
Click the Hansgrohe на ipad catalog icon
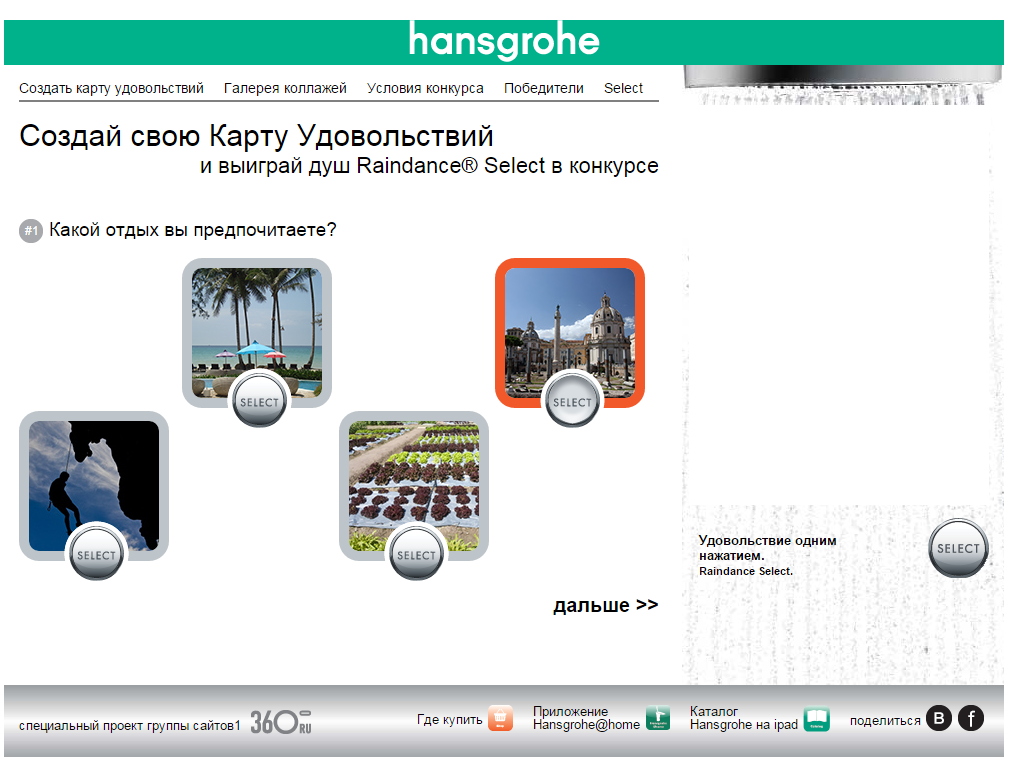(x=815, y=716)
